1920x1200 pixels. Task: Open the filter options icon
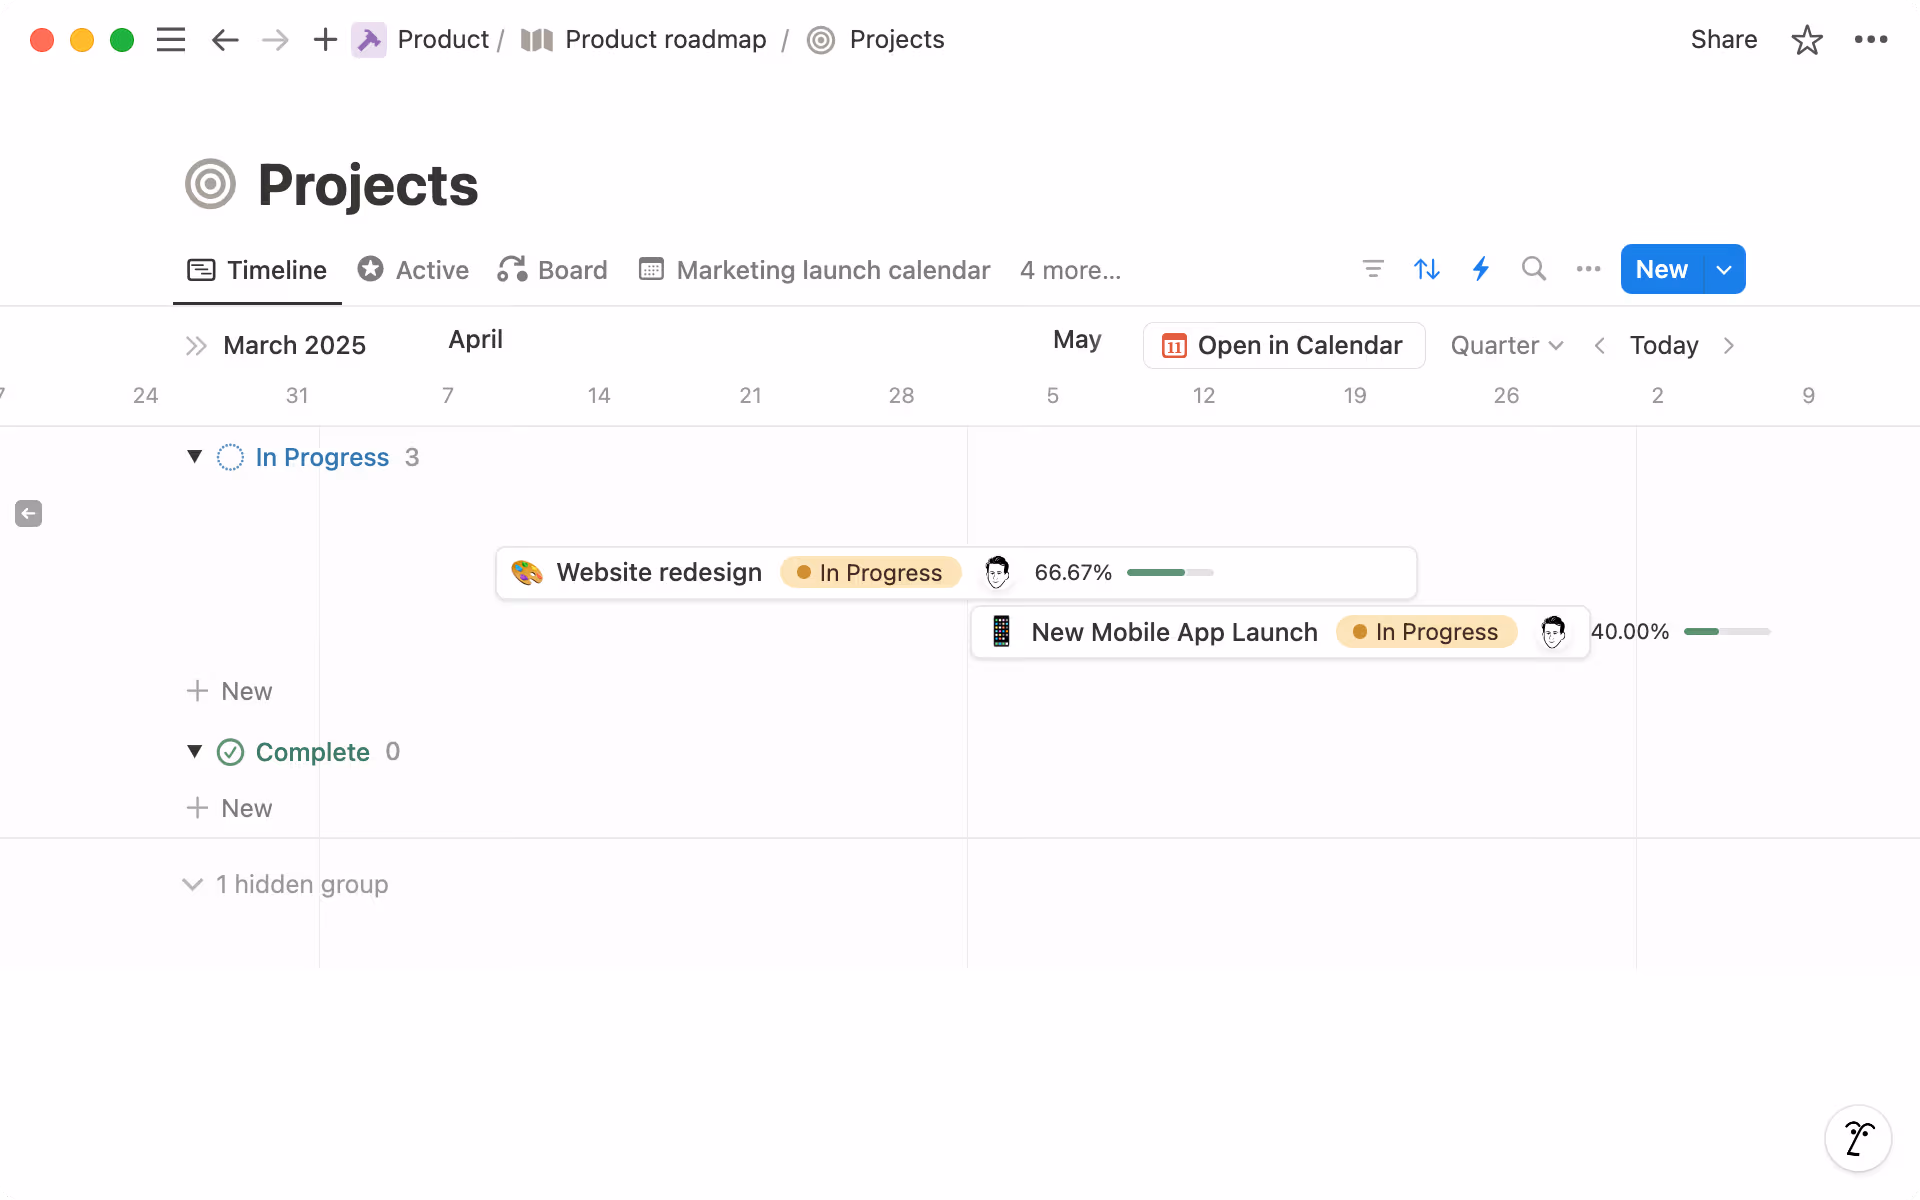pos(1373,269)
